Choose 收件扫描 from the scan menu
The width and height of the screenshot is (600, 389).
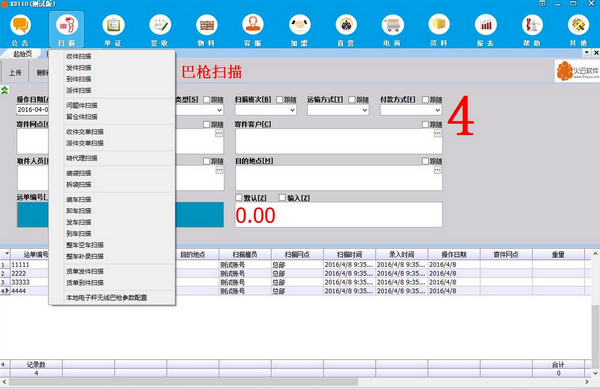tap(78, 56)
